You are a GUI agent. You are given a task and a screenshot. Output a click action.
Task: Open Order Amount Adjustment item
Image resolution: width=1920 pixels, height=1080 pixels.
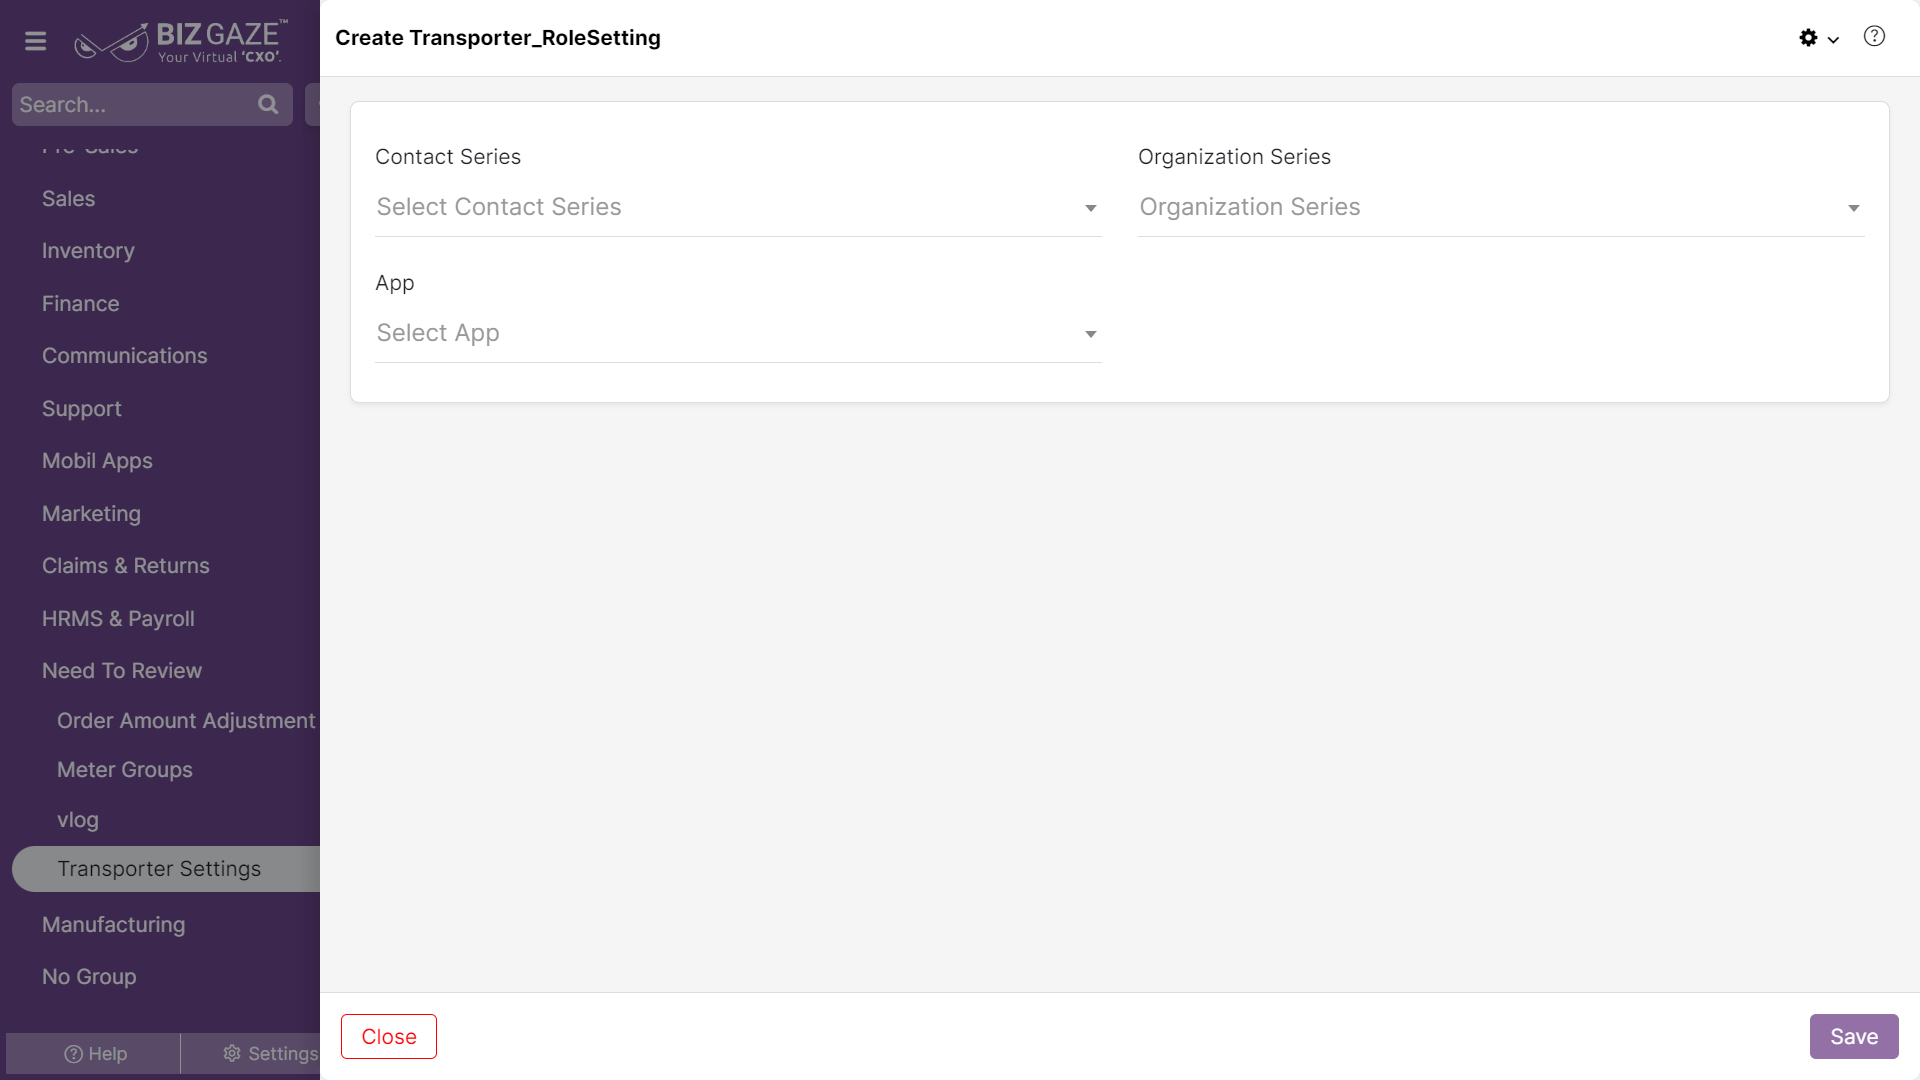pyautogui.click(x=186, y=720)
